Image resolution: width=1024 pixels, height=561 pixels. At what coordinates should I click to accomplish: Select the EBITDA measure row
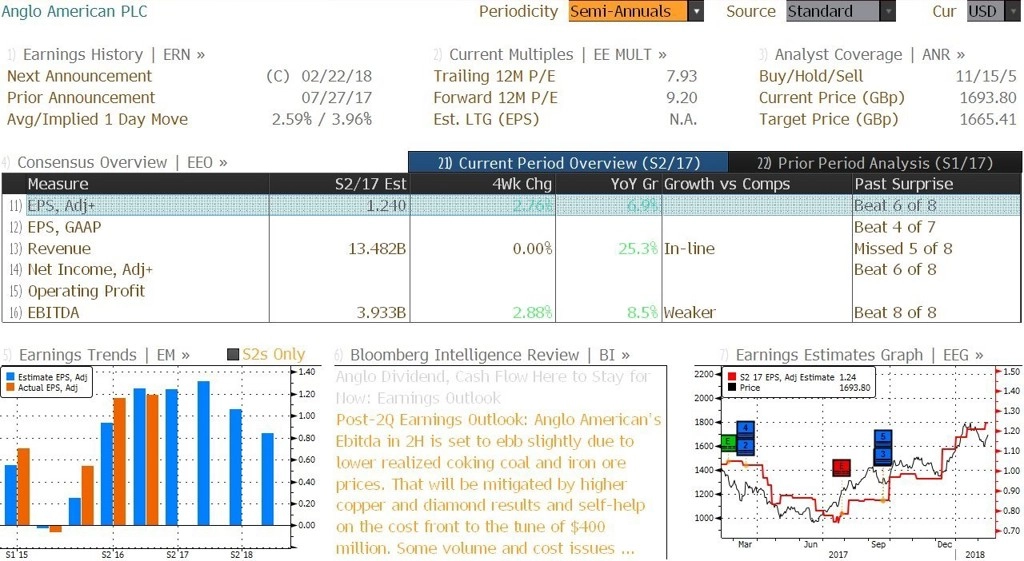[x=511, y=312]
